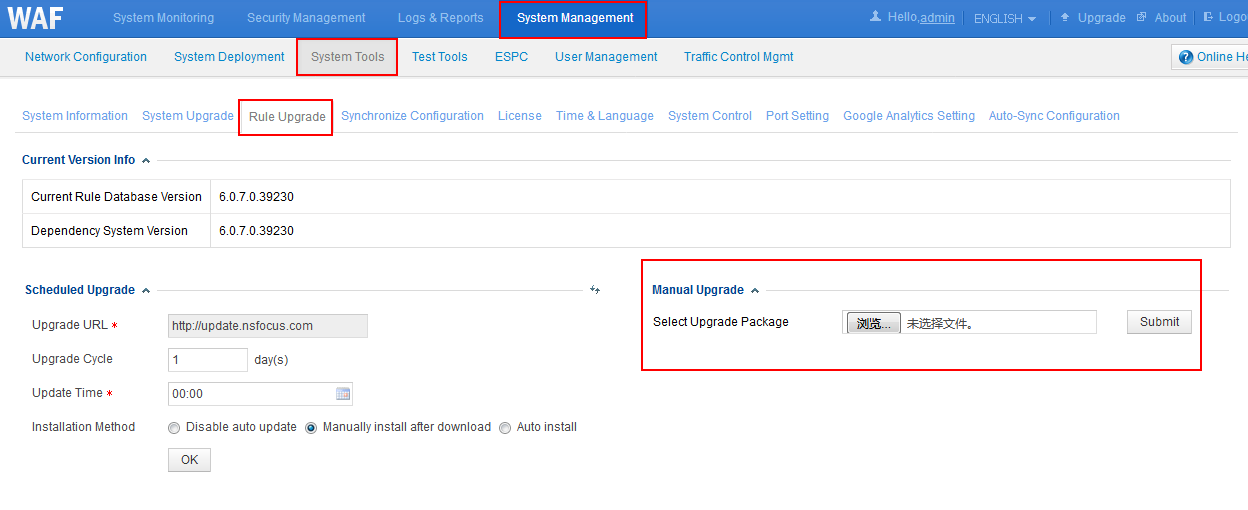The width and height of the screenshot is (1248, 510).
Task: Choose the Auto install radio button
Action: 505,428
